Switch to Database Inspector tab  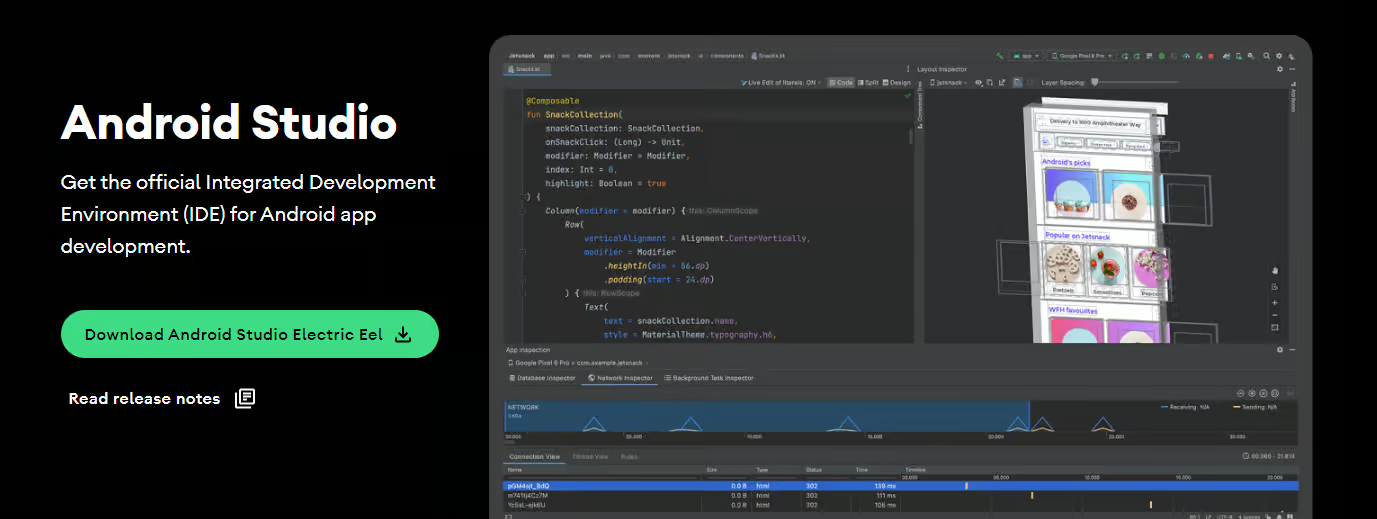point(543,378)
